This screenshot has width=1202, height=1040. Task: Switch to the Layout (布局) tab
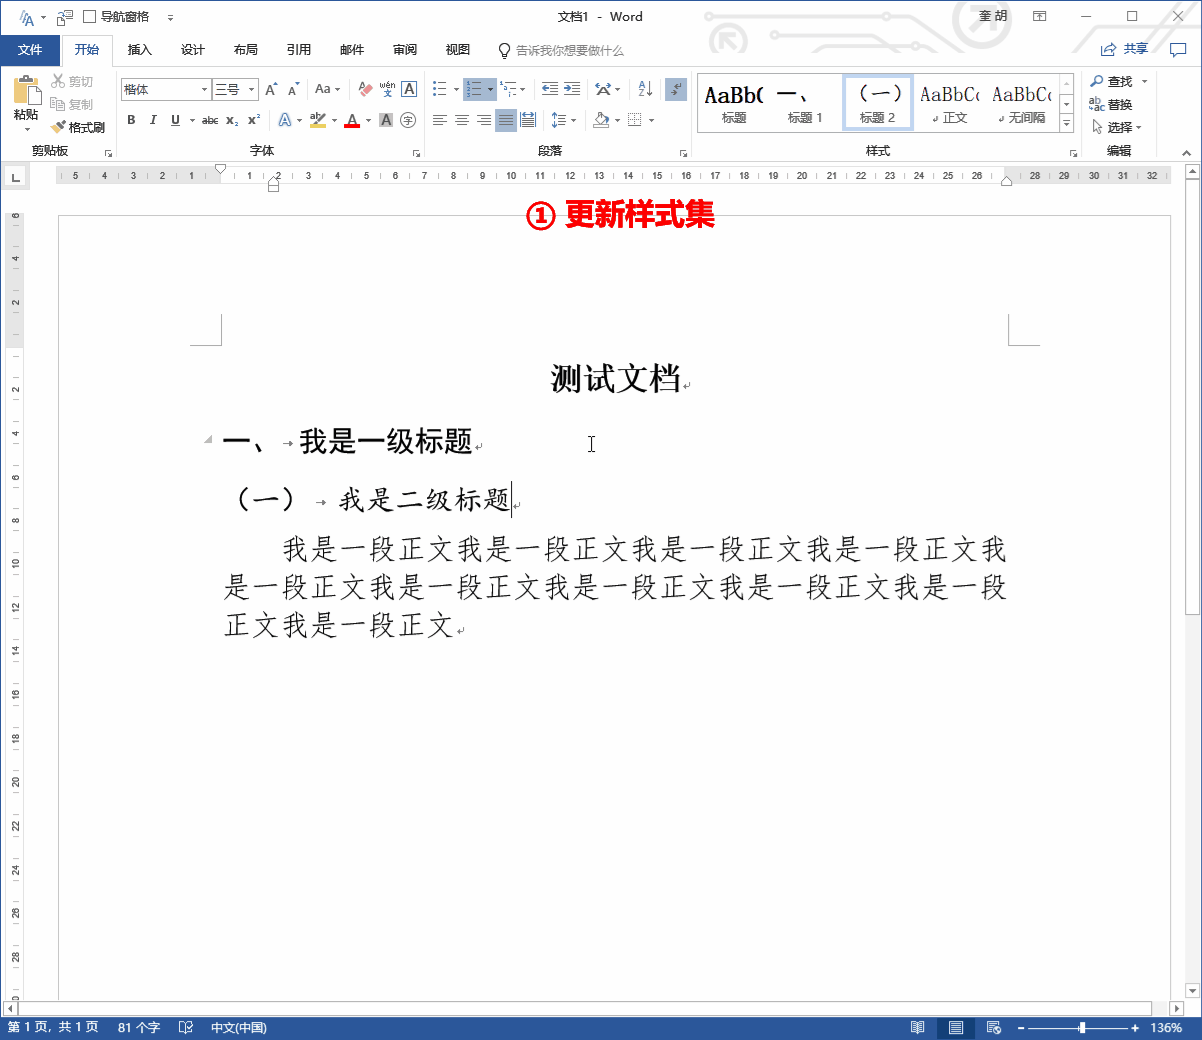pos(246,50)
